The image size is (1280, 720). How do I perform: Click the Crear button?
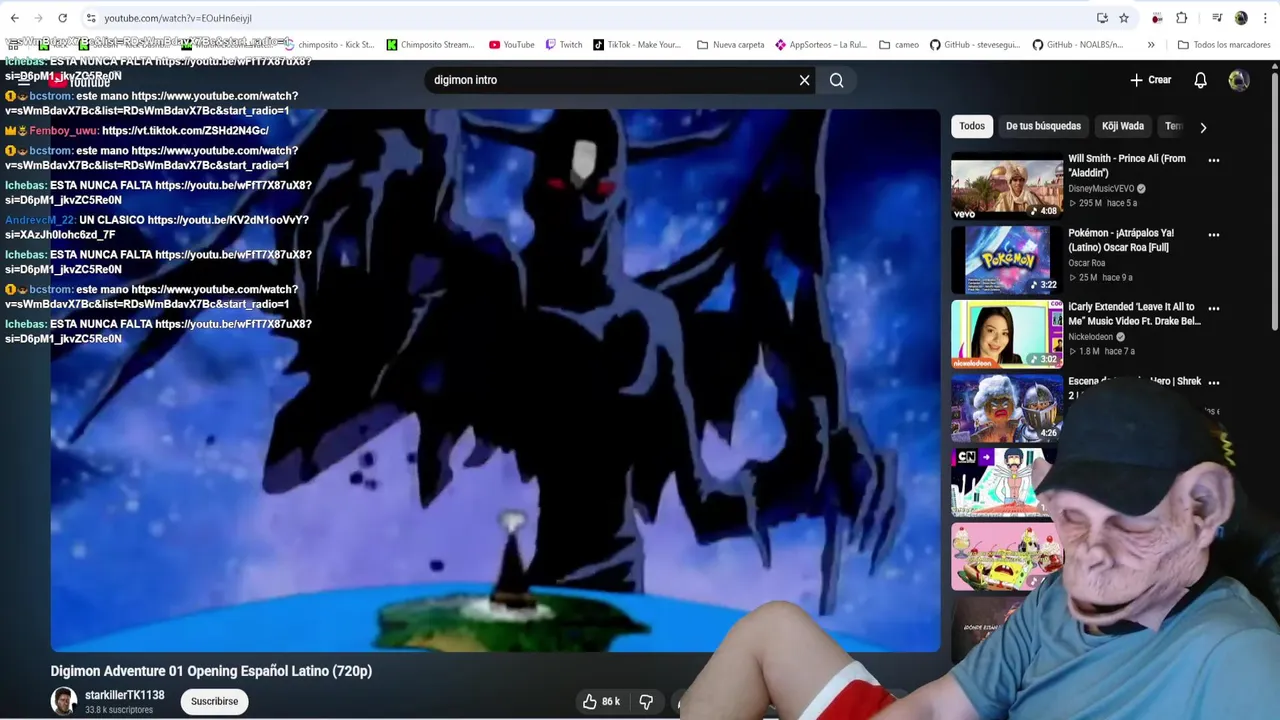(1151, 80)
